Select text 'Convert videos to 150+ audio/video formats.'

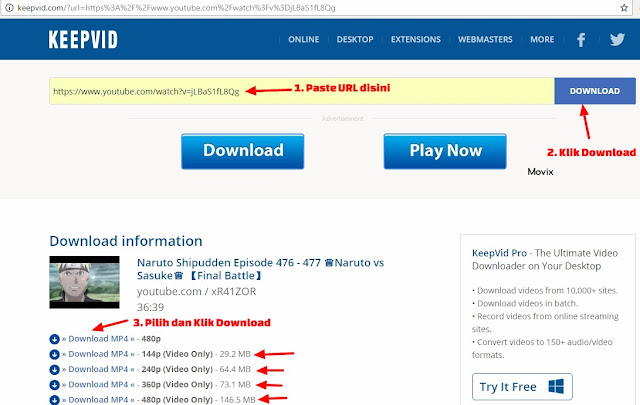pos(542,348)
